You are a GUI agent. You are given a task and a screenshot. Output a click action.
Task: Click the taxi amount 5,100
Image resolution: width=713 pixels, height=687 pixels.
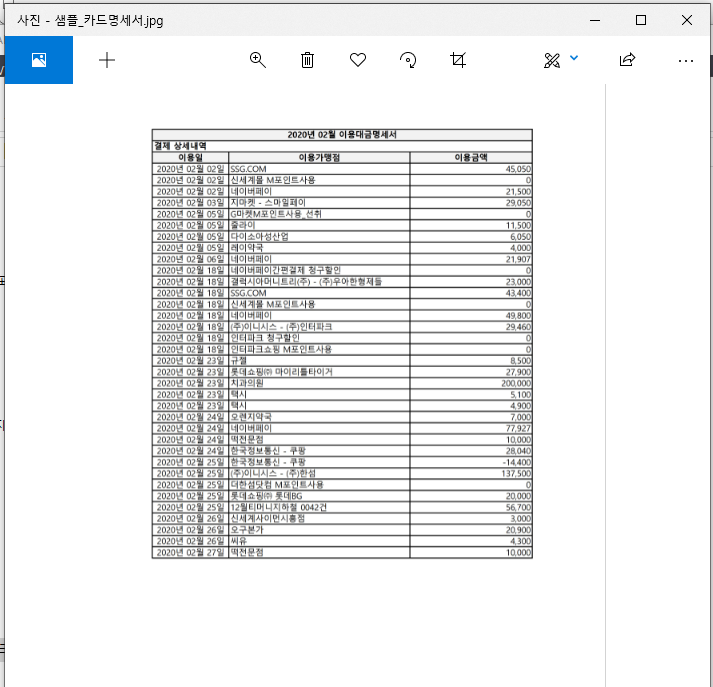[520, 395]
